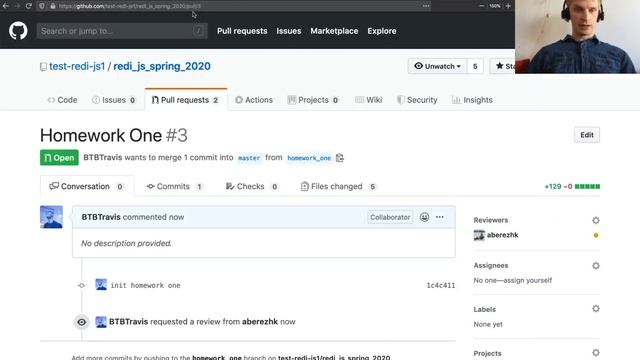This screenshot has width=640, height=360.
Task: Click the browser back arrow
Action: coord(6,6)
